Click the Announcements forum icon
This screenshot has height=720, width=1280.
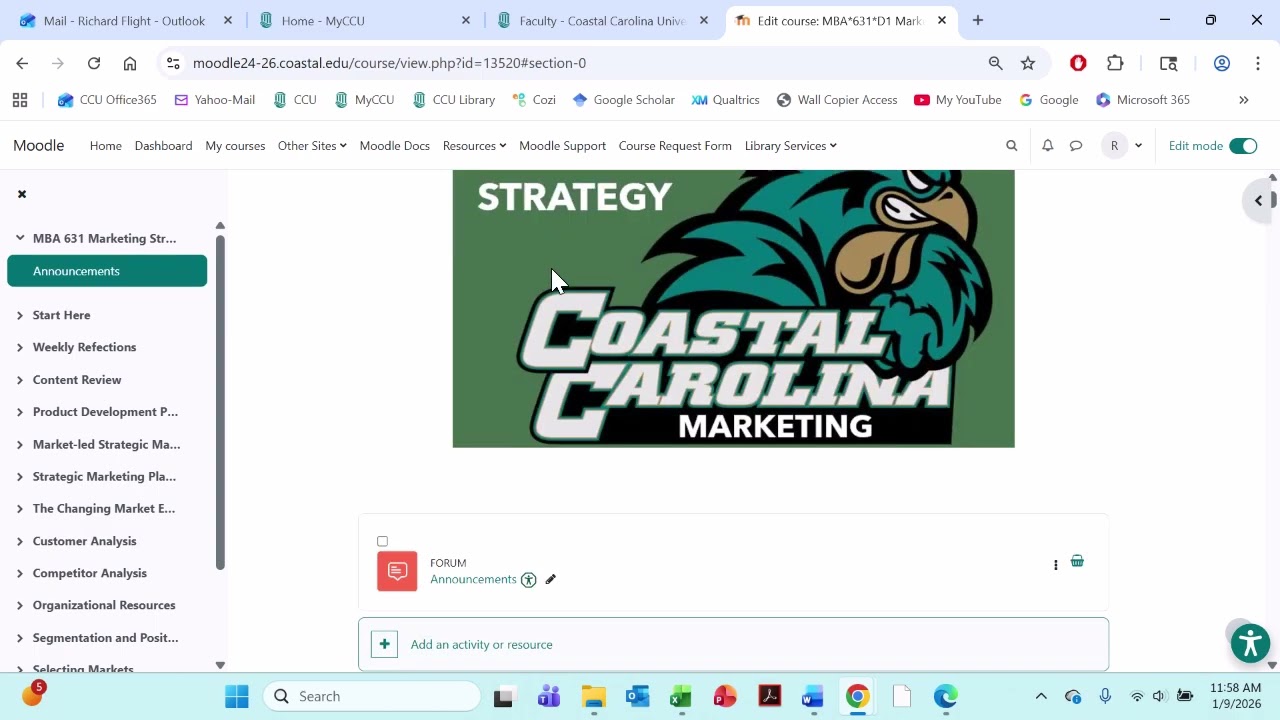tap(397, 571)
